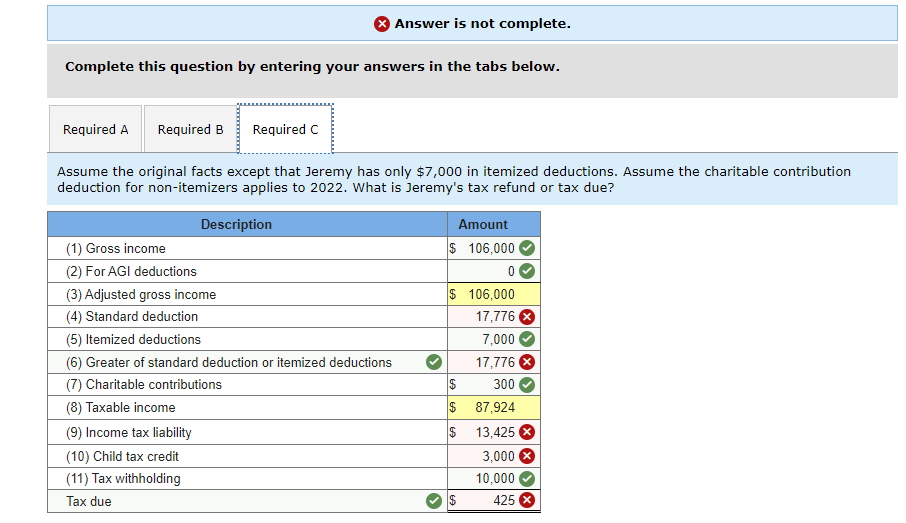This screenshot has height=523, width=906.
Task: Click the '(11) Tax withholding' label
Action: coord(123,479)
